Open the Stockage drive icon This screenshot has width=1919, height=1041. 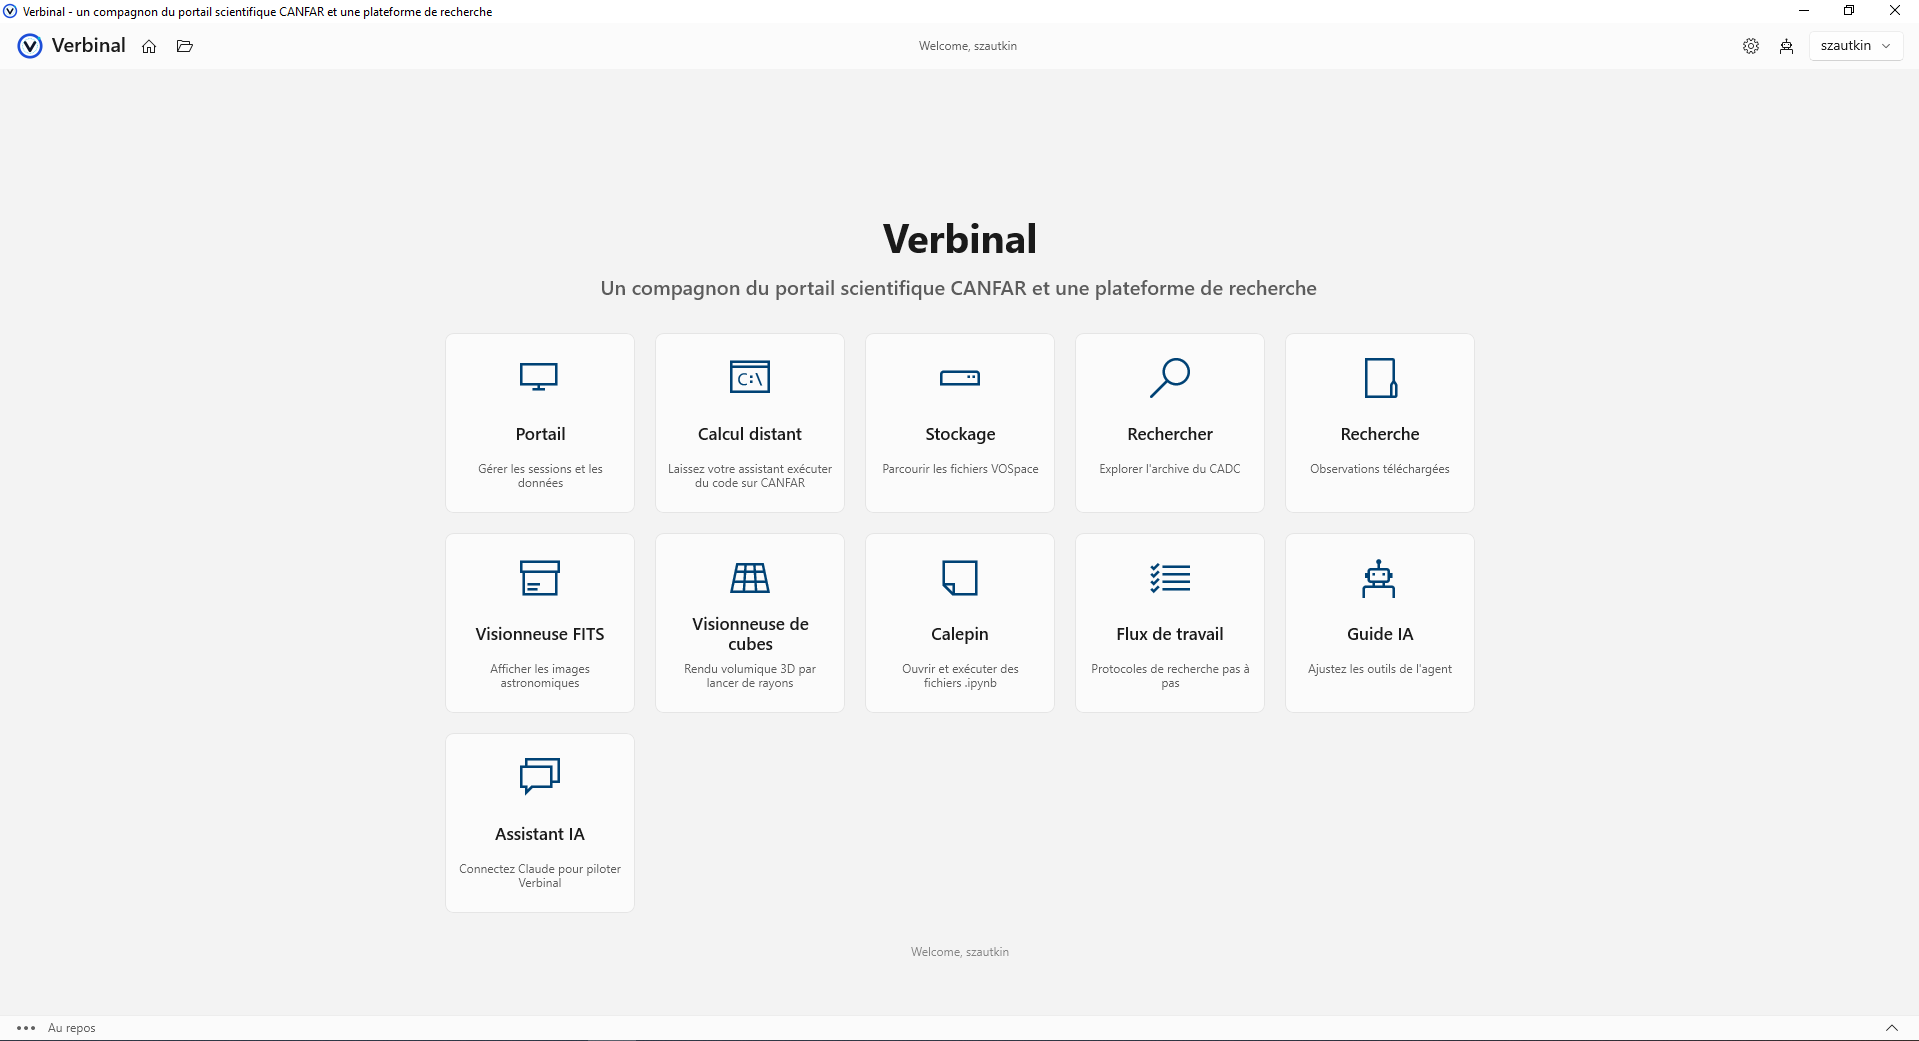click(960, 378)
